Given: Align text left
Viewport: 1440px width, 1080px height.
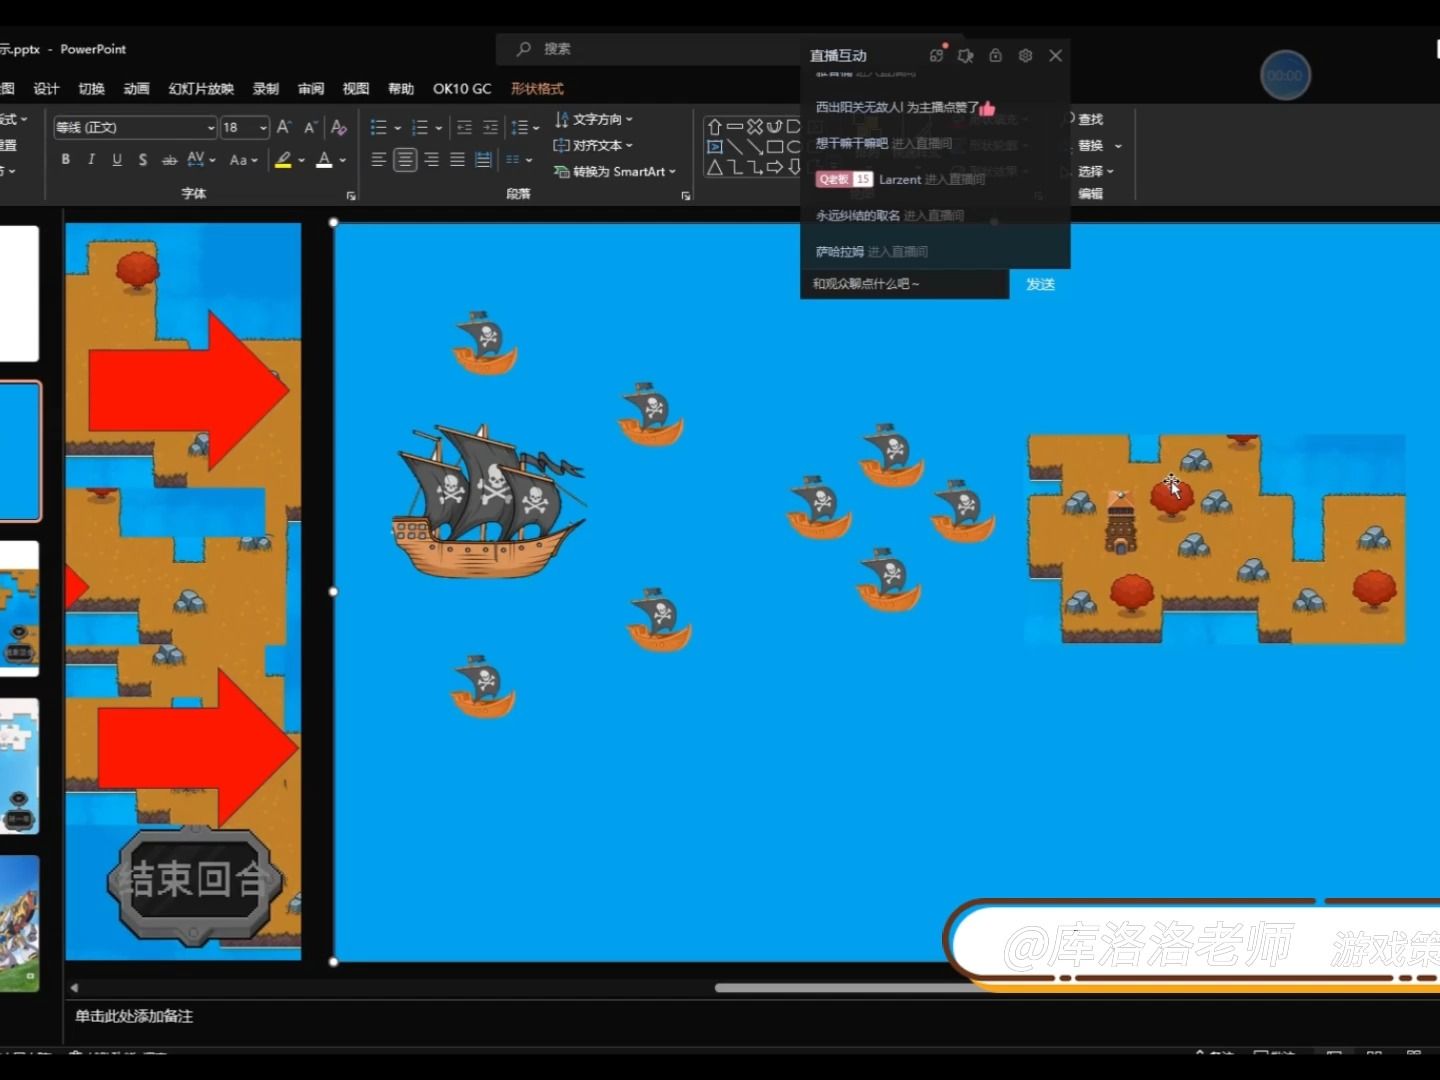Looking at the screenshot, I should pyautogui.click(x=379, y=159).
